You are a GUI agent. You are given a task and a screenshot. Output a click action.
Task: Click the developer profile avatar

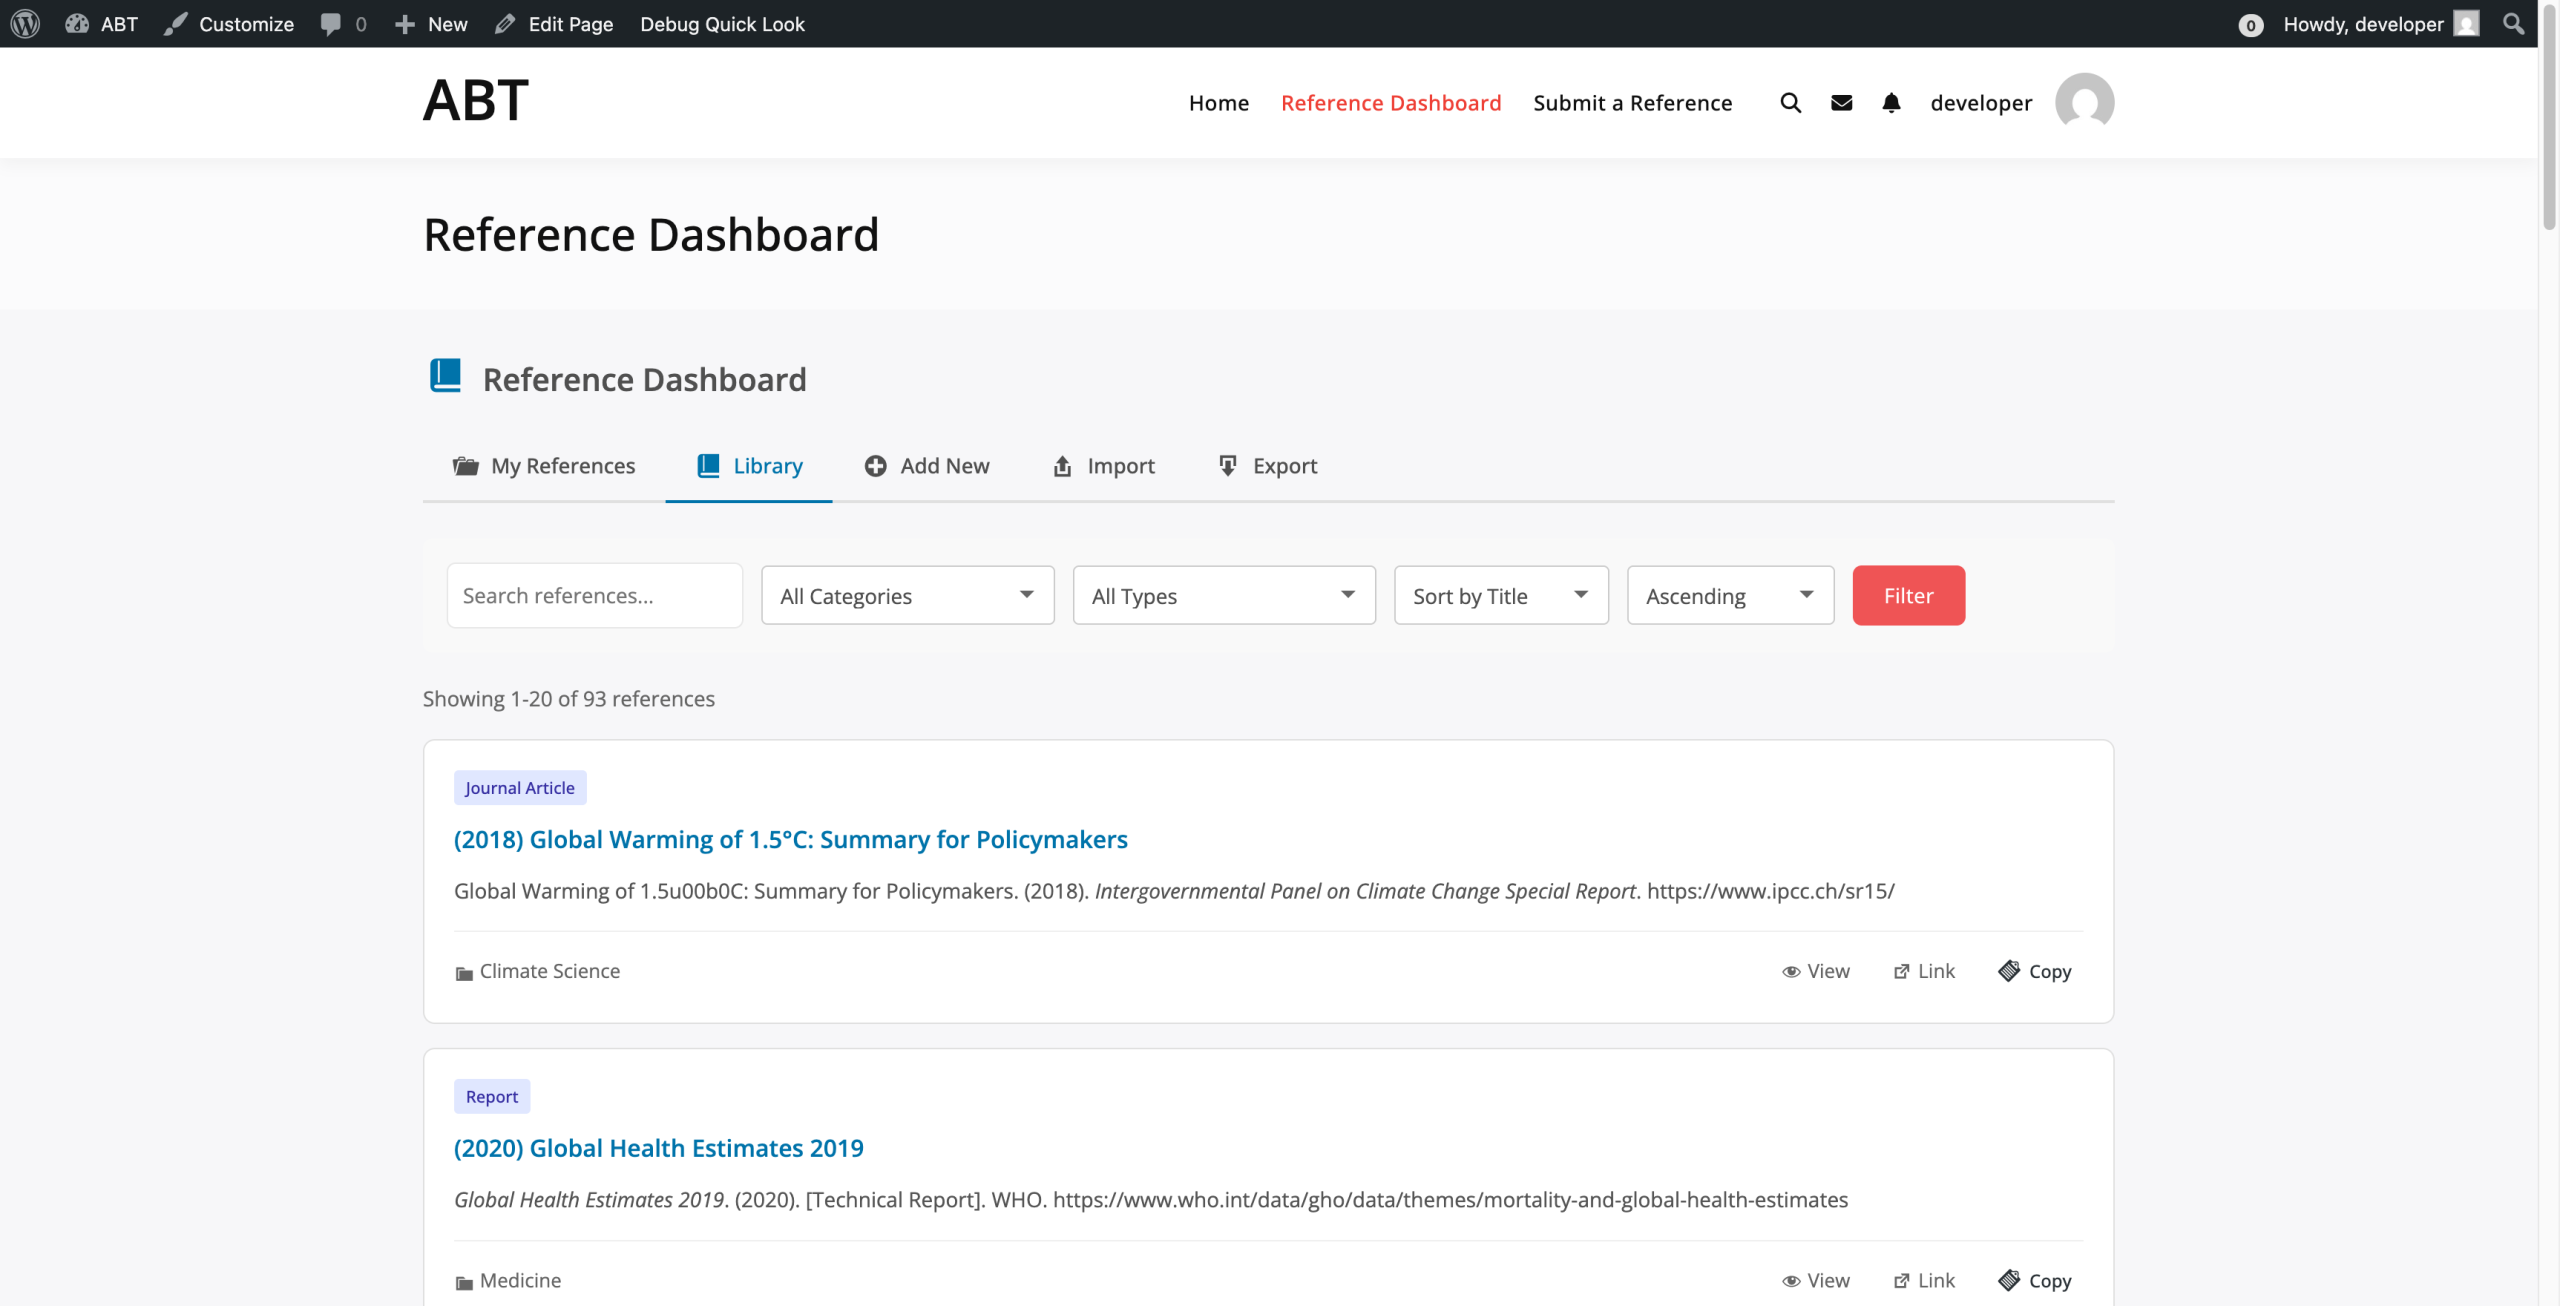tap(2084, 102)
